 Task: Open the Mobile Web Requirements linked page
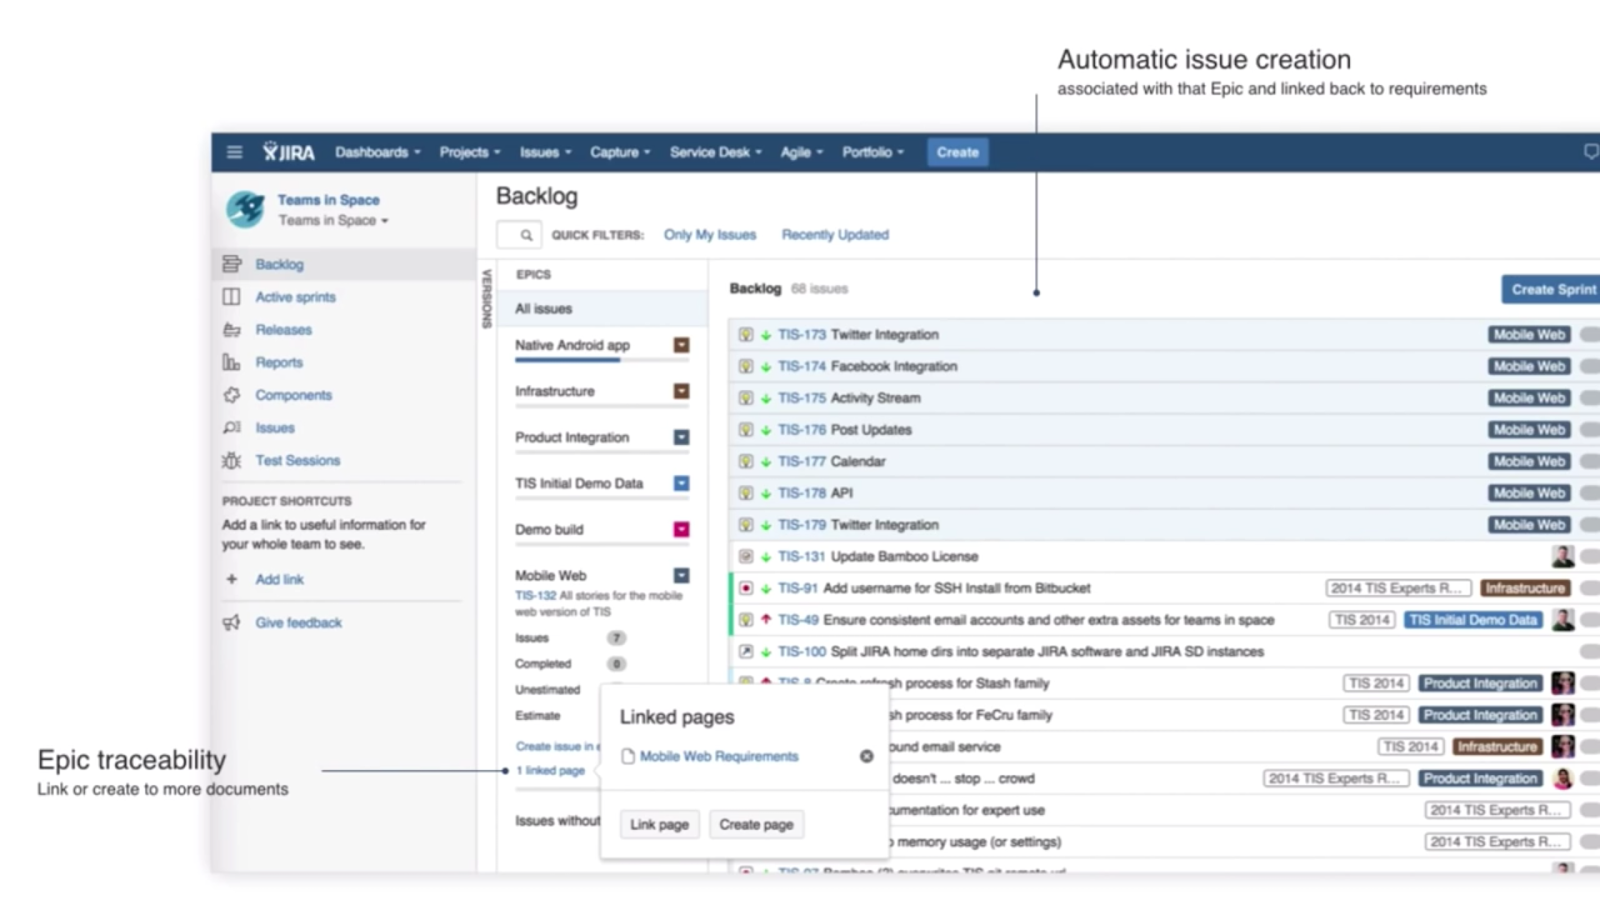click(719, 757)
